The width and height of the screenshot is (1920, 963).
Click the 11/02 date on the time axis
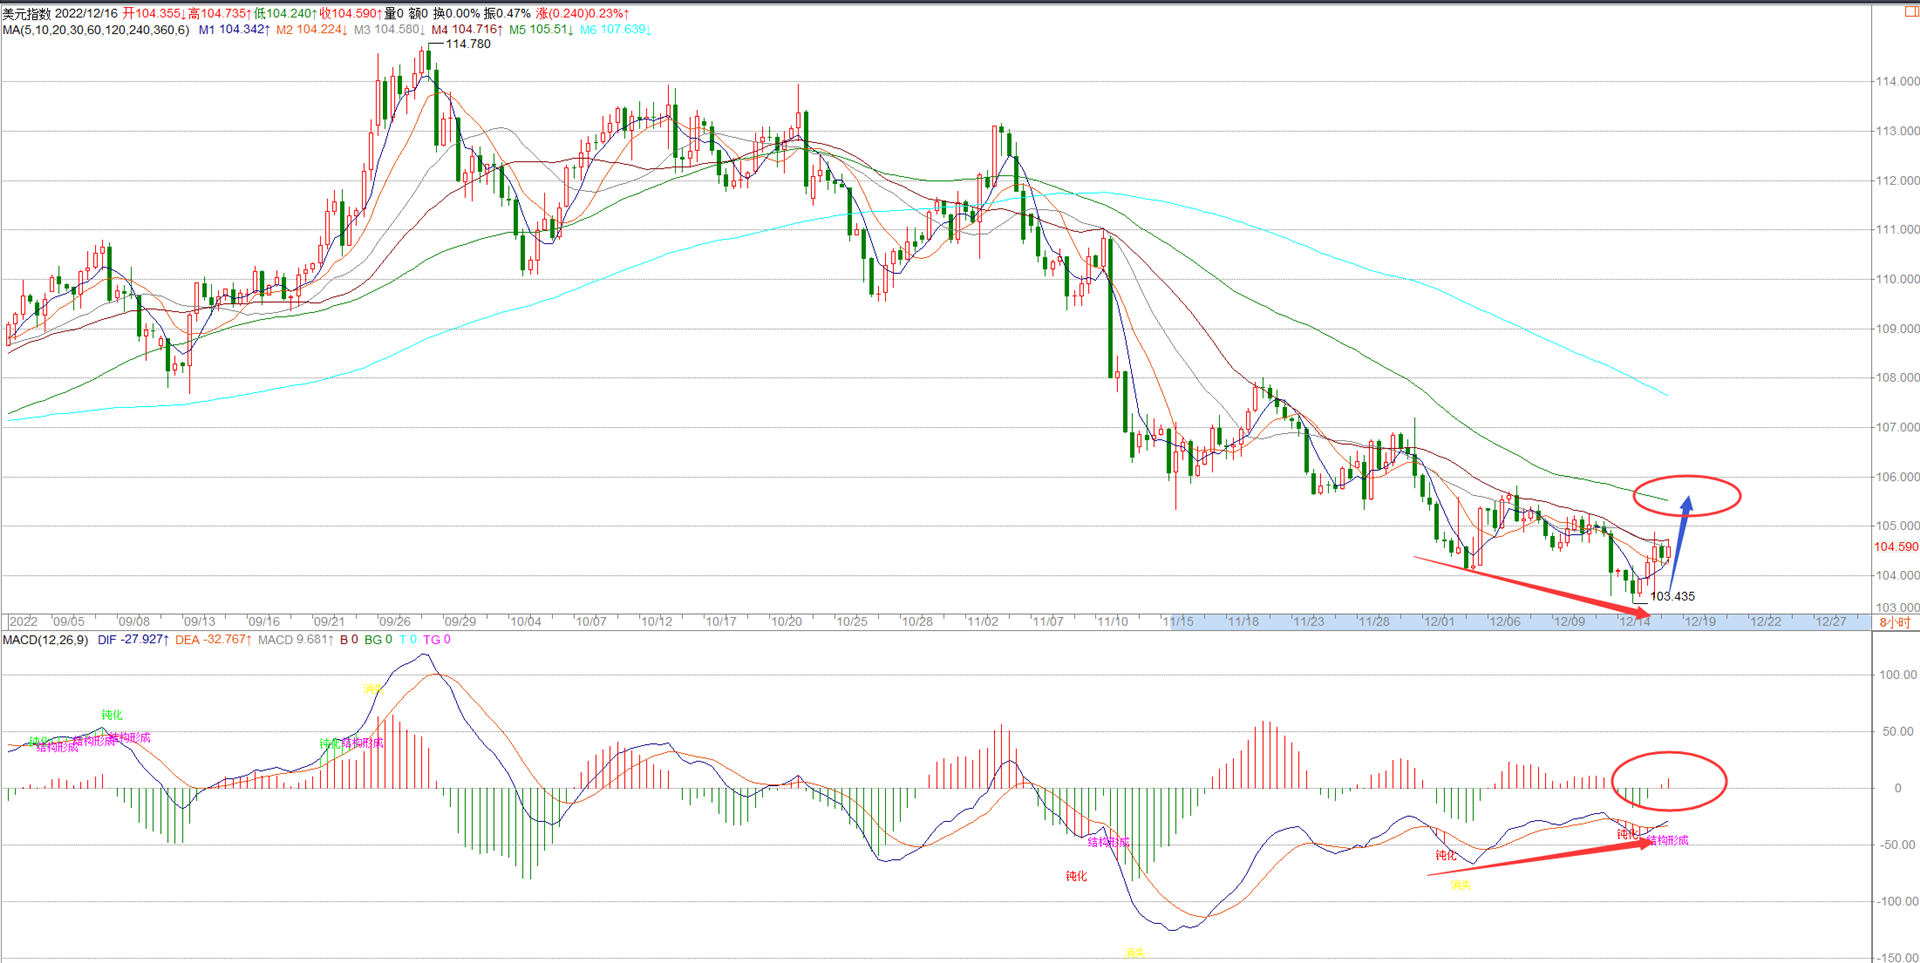(x=982, y=622)
